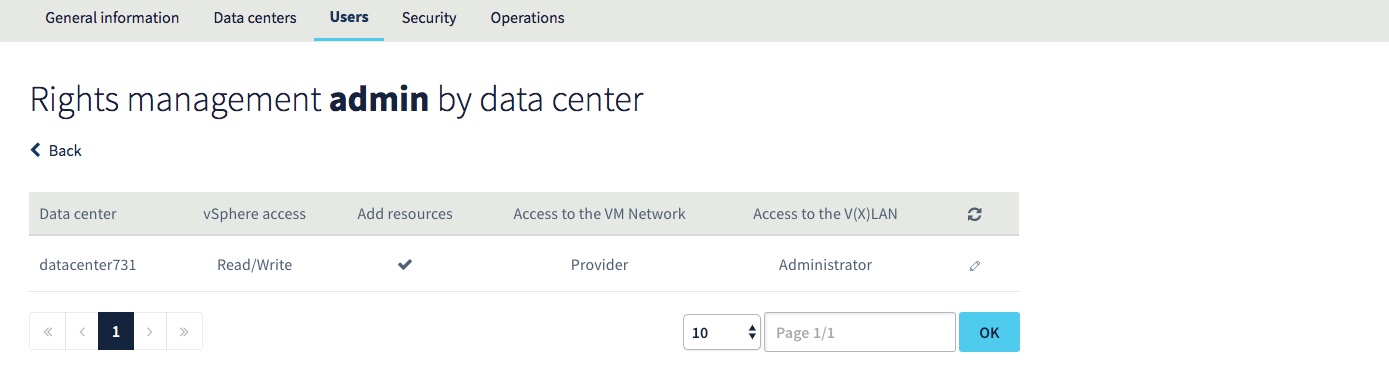Focus the Page 1/1 input field
1389x392 pixels.
tap(860, 333)
